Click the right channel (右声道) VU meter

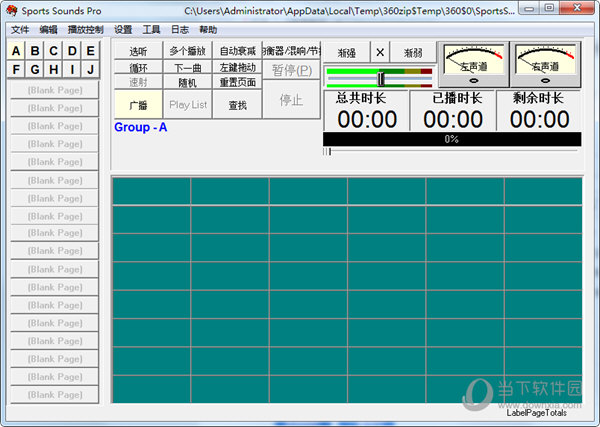[545, 65]
